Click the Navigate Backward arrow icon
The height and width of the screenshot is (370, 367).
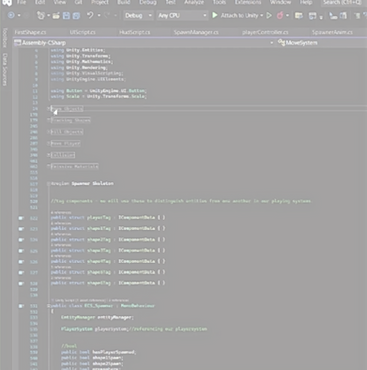pyautogui.click(x=11, y=15)
